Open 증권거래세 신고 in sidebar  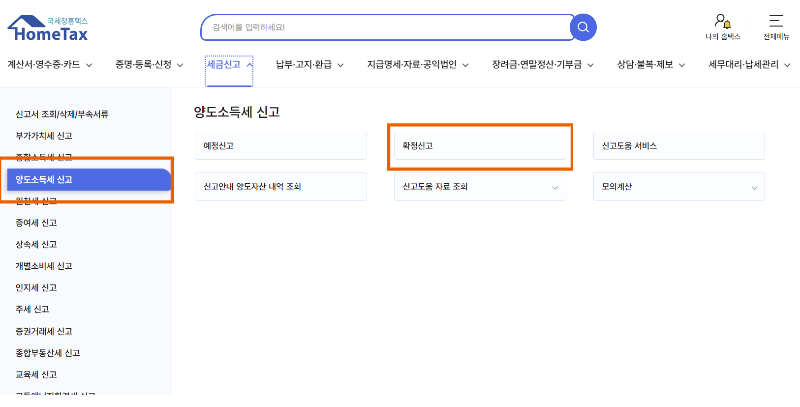44,332
